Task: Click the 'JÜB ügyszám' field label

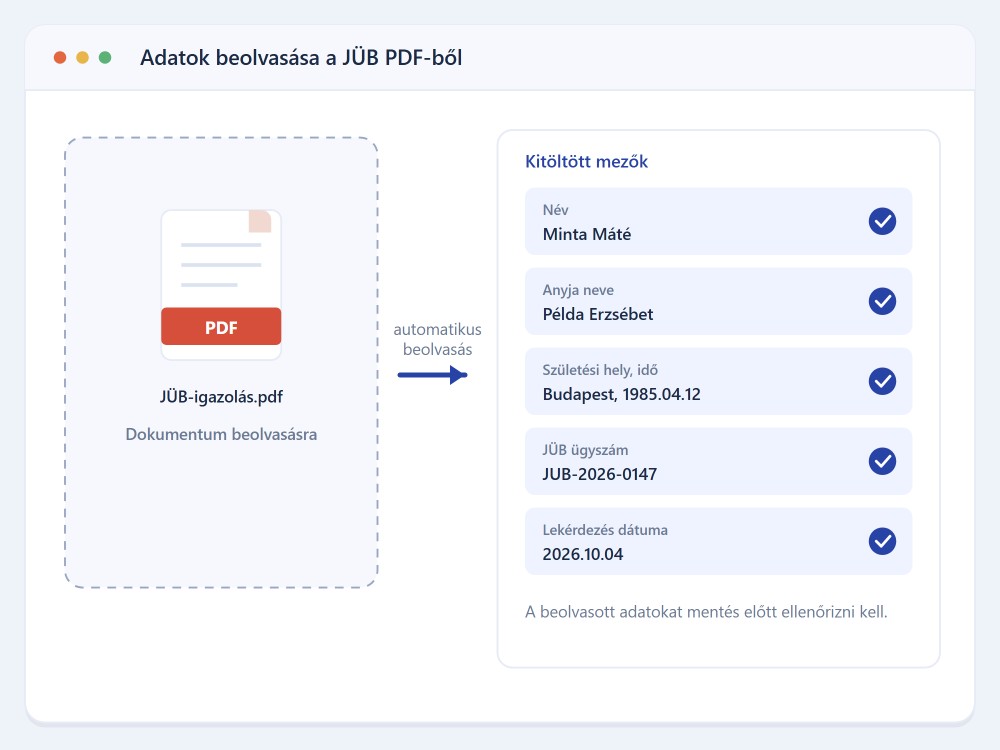Action: (585, 450)
